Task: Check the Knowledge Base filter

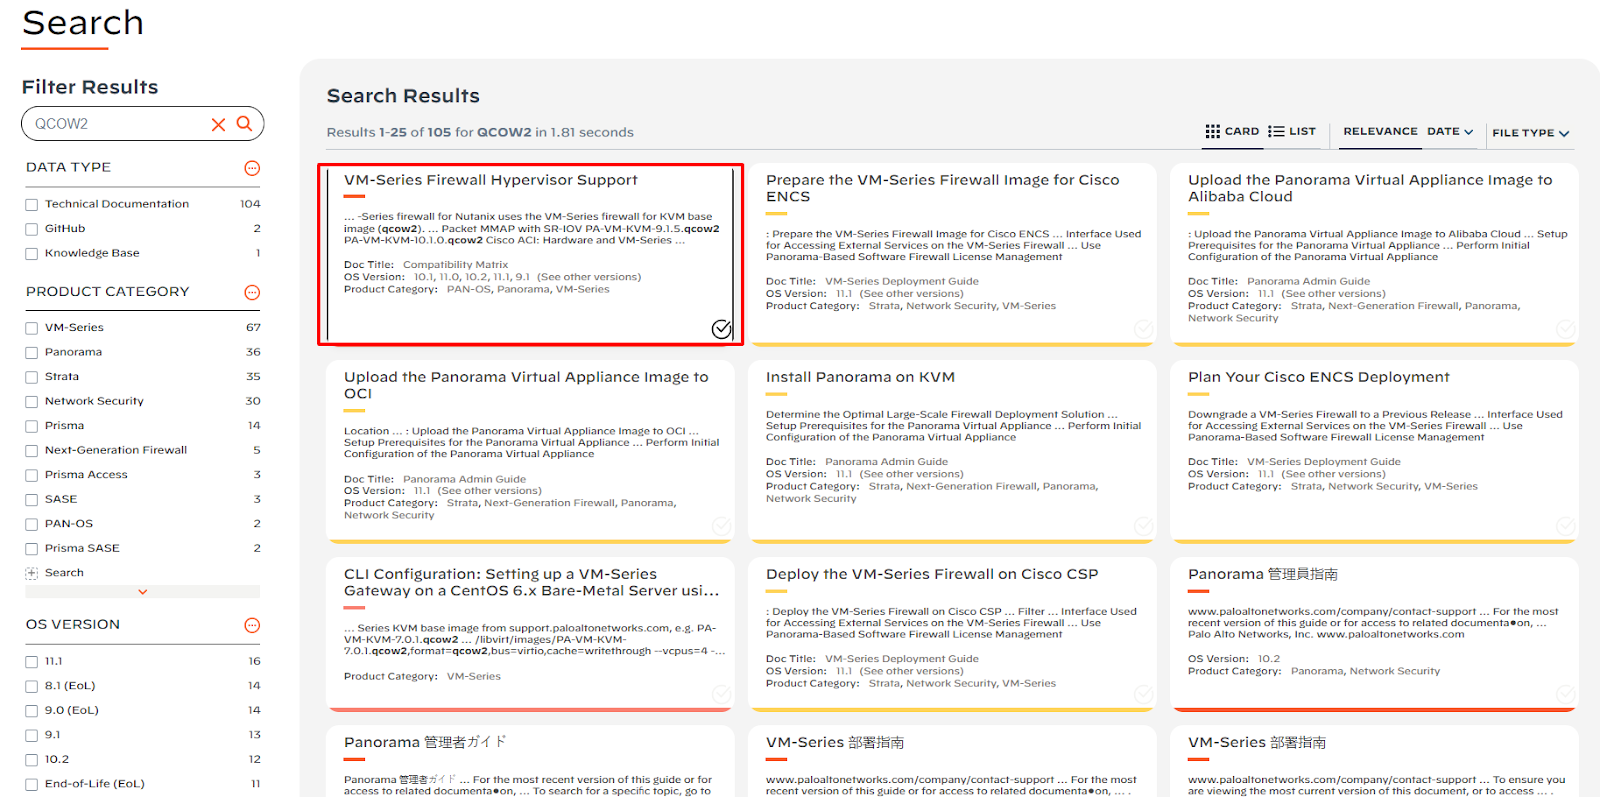Action: pos(31,254)
